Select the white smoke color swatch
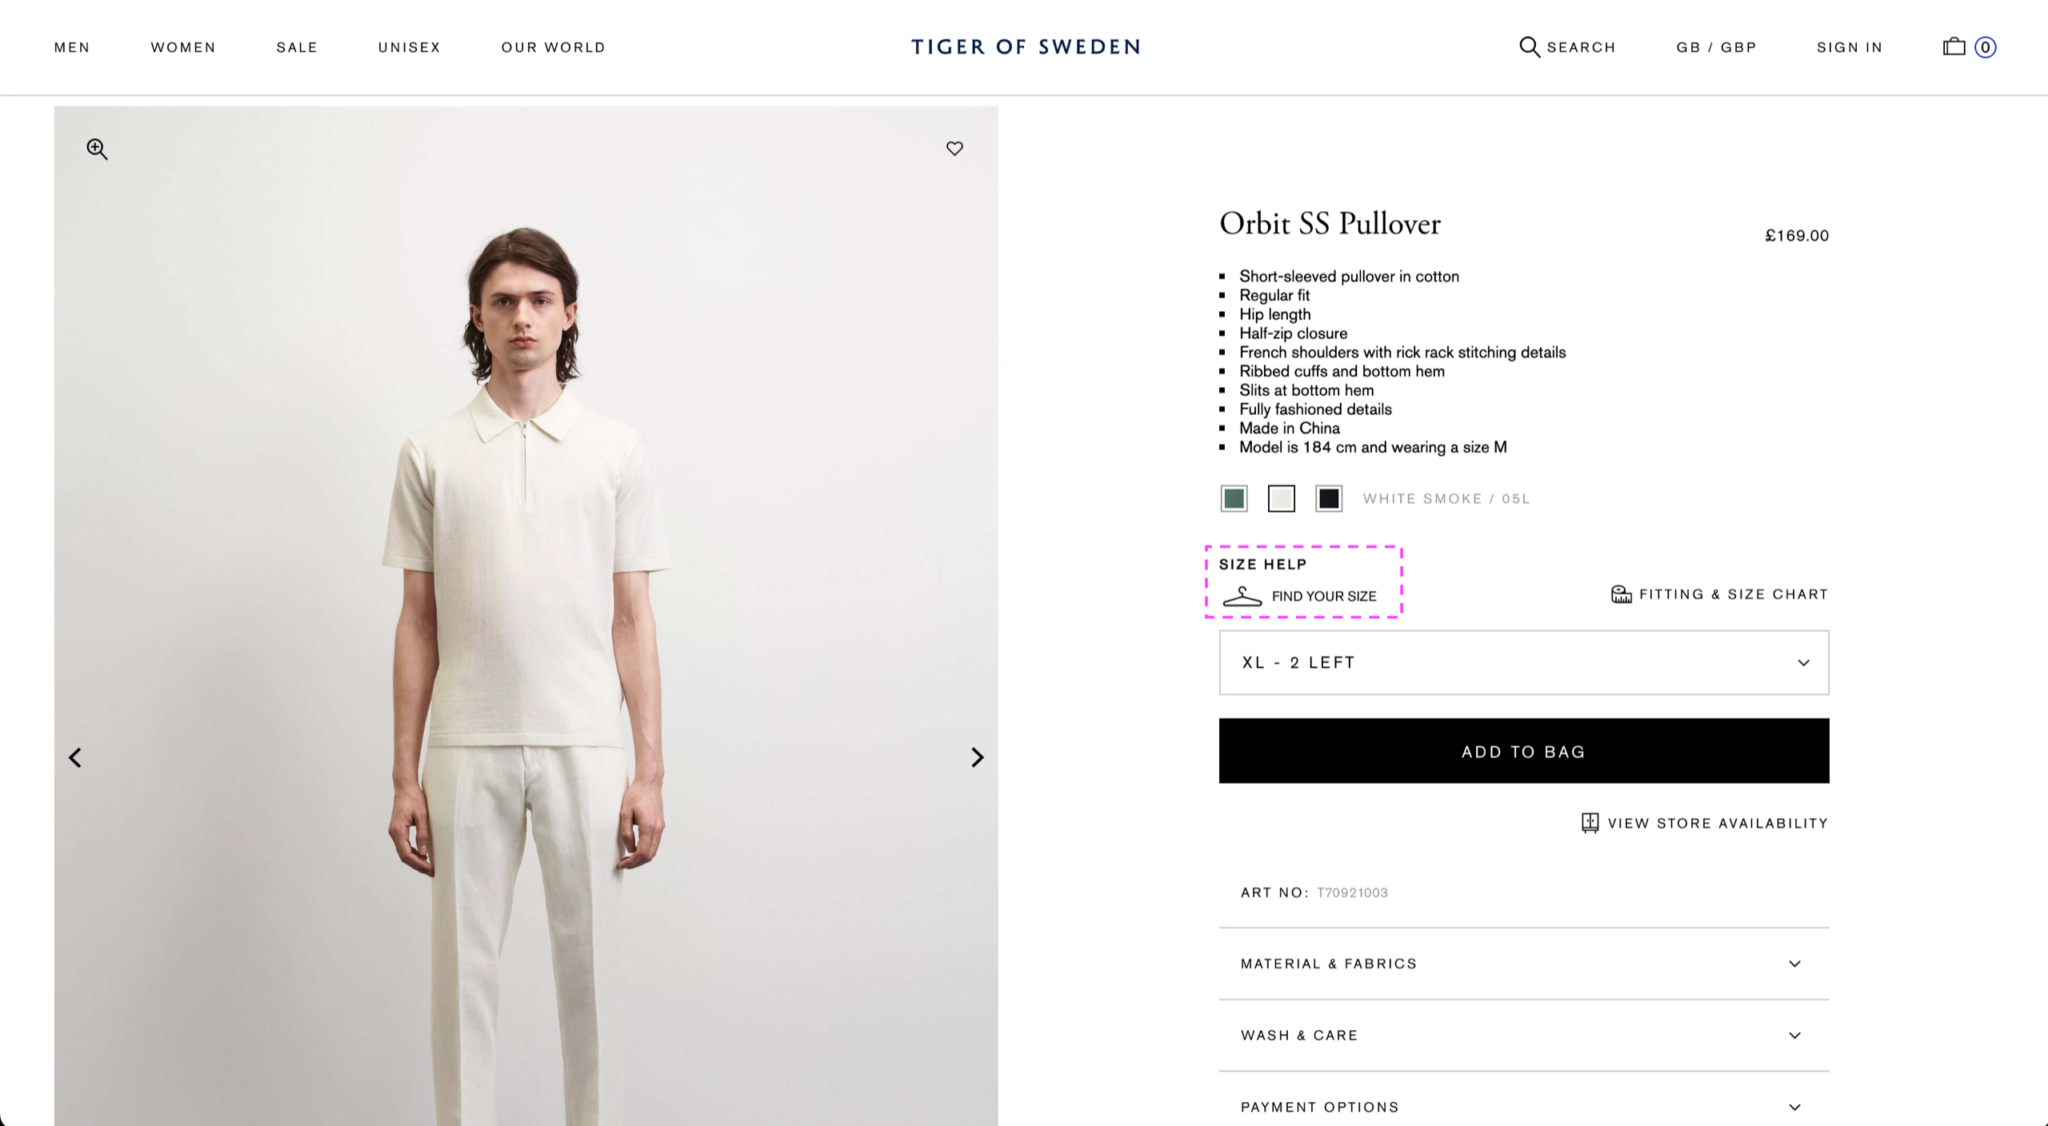Viewport: 2048px width, 1126px height. pos(1281,498)
